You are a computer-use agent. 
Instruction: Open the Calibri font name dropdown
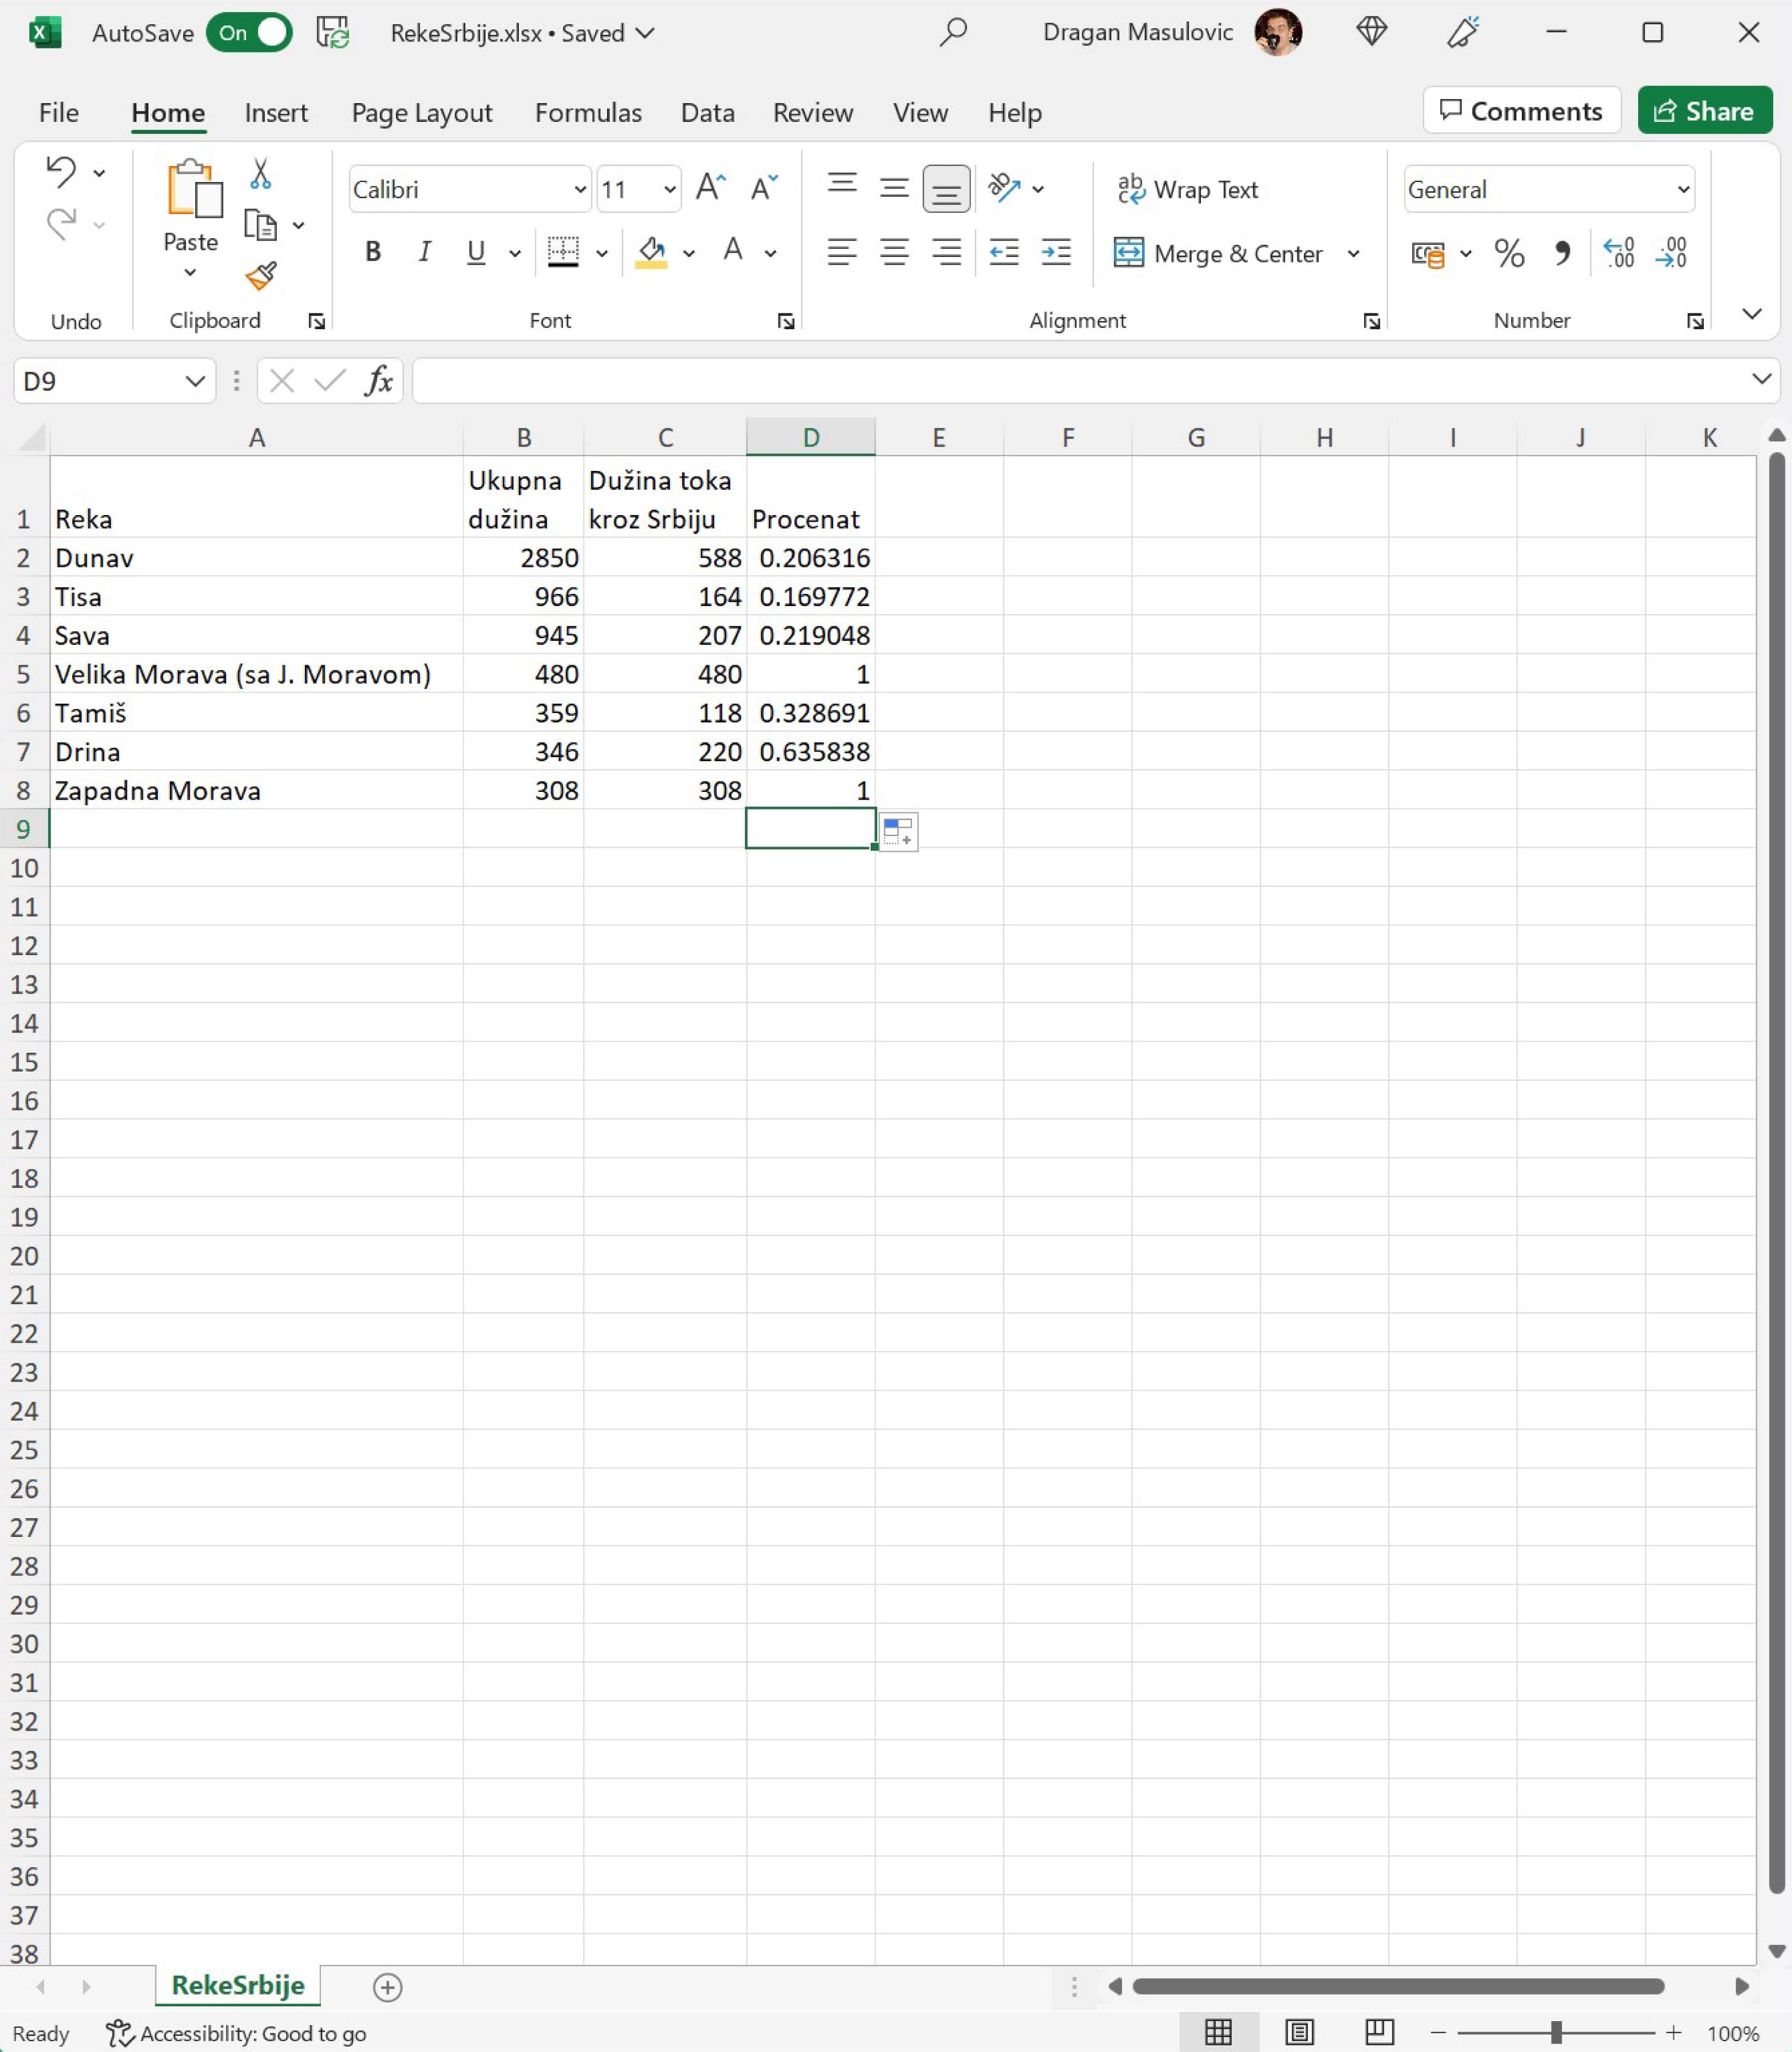tap(579, 189)
